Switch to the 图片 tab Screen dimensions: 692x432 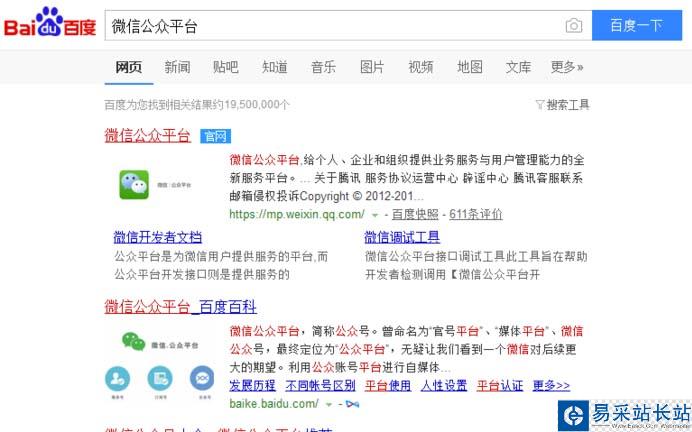click(372, 67)
